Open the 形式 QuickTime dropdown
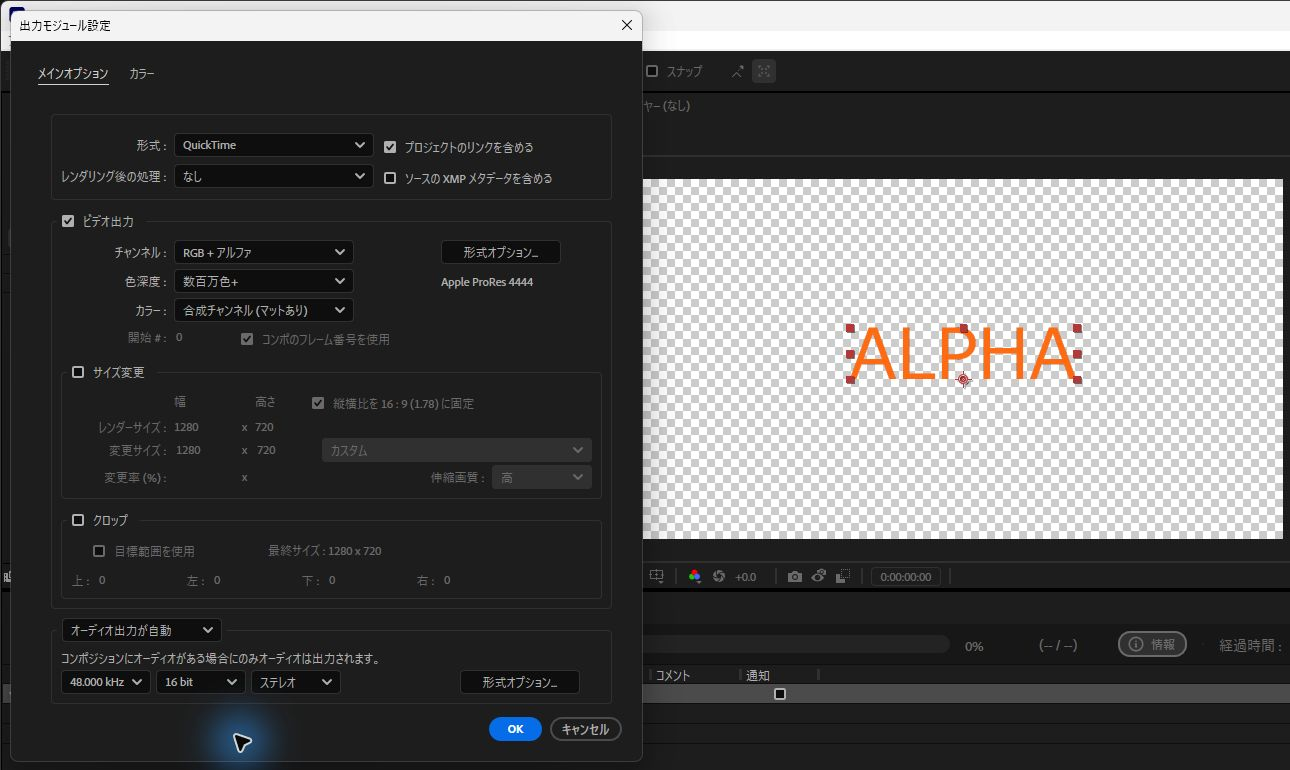This screenshot has height=770, width=1290. click(x=274, y=145)
